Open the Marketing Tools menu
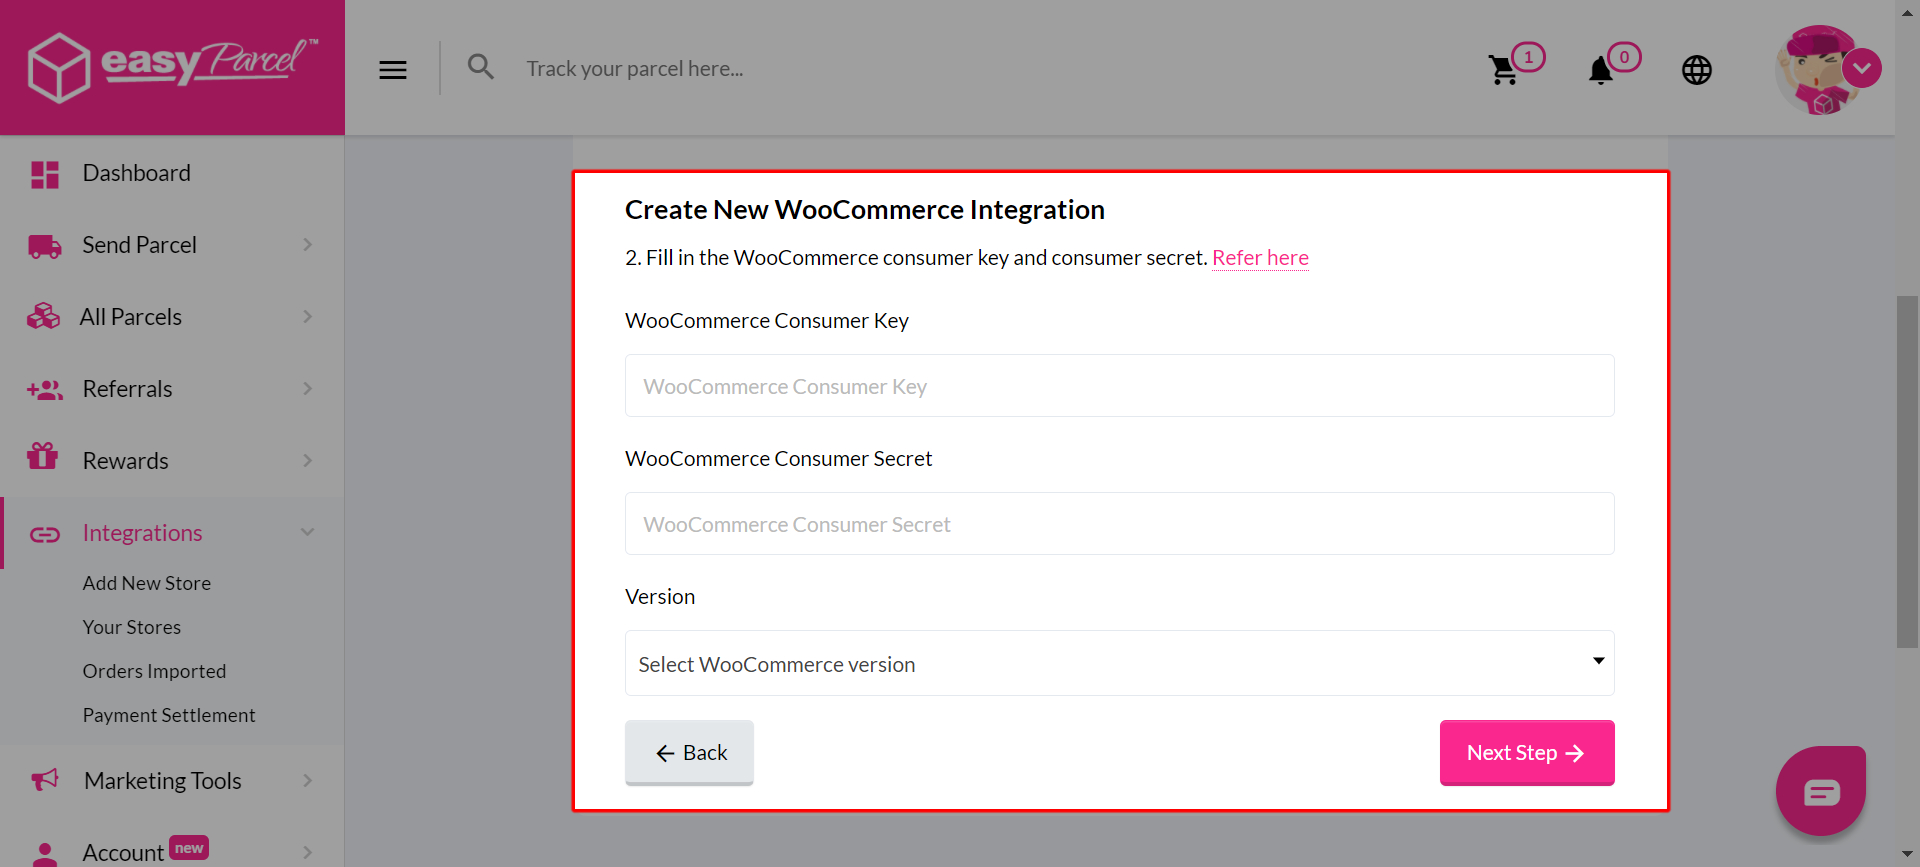This screenshot has width=1920, height=867. click(x=163, y=781)
